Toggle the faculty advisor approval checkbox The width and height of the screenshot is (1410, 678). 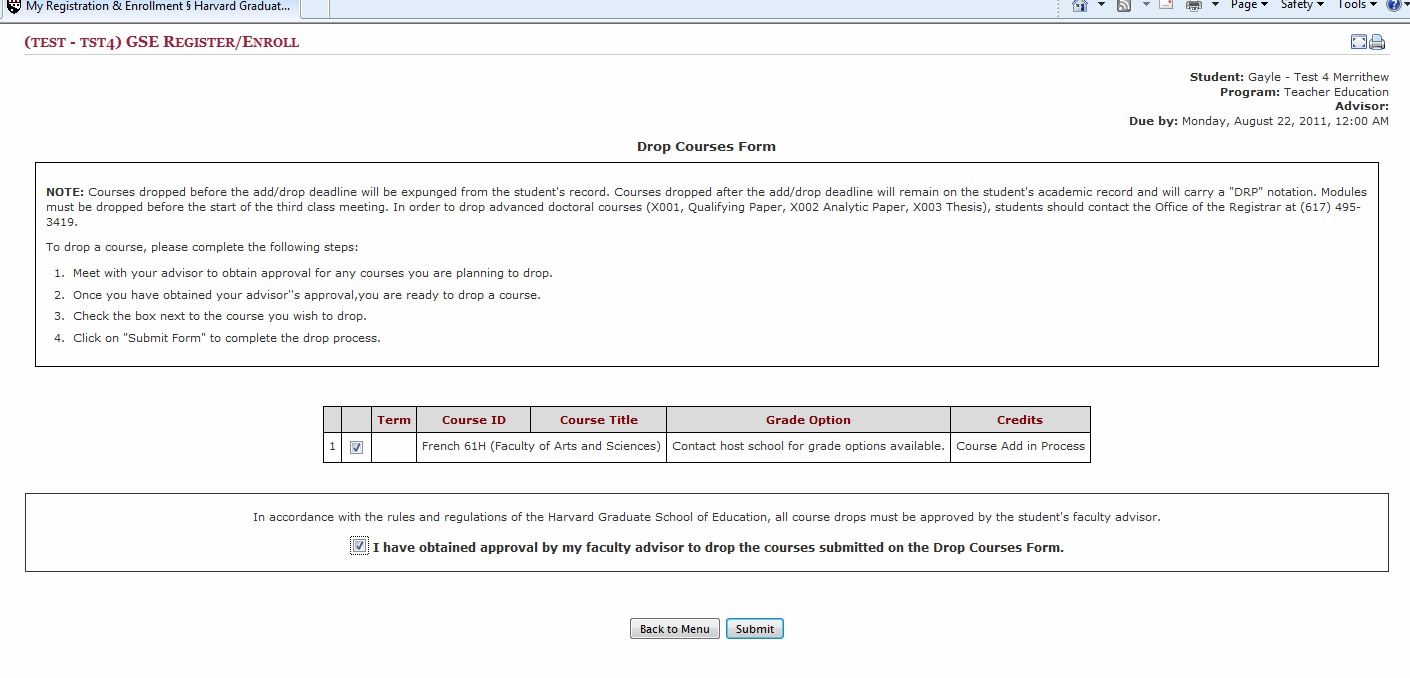coord(359,546)
